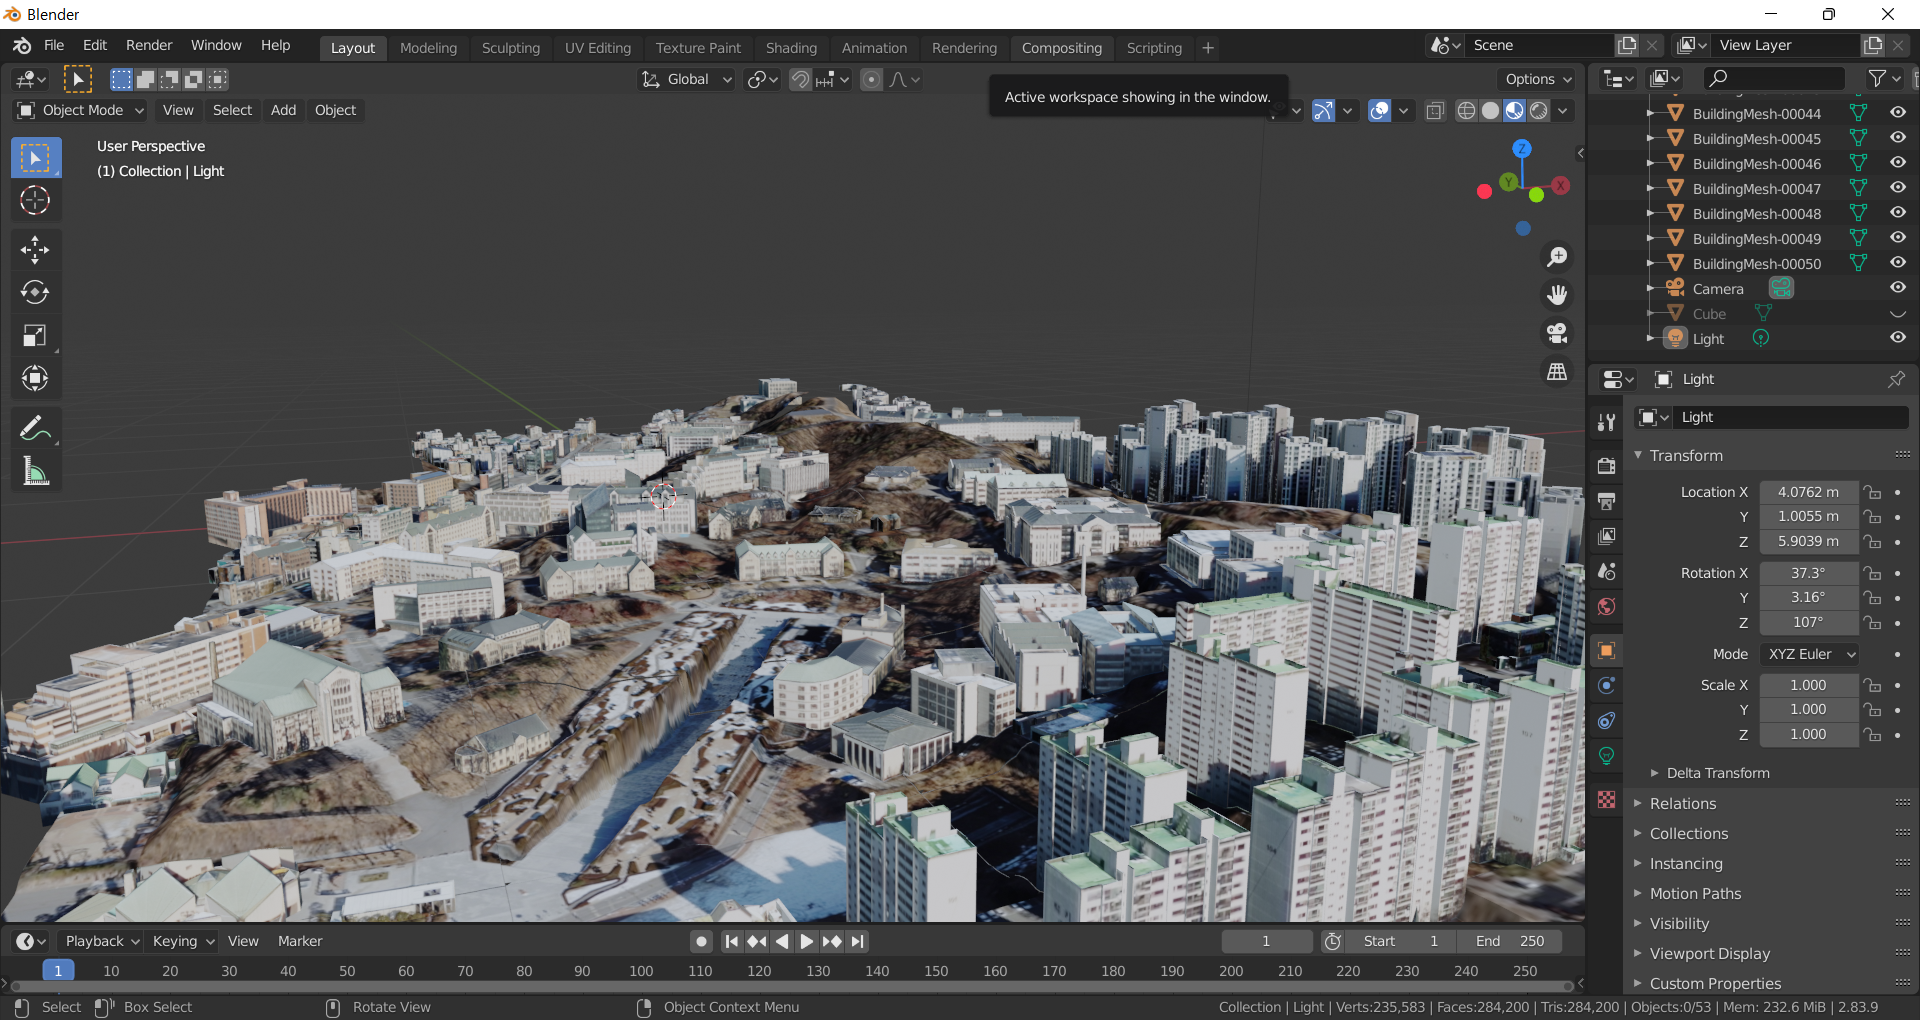Toggle viewport overlays display

pos(1379,111)
